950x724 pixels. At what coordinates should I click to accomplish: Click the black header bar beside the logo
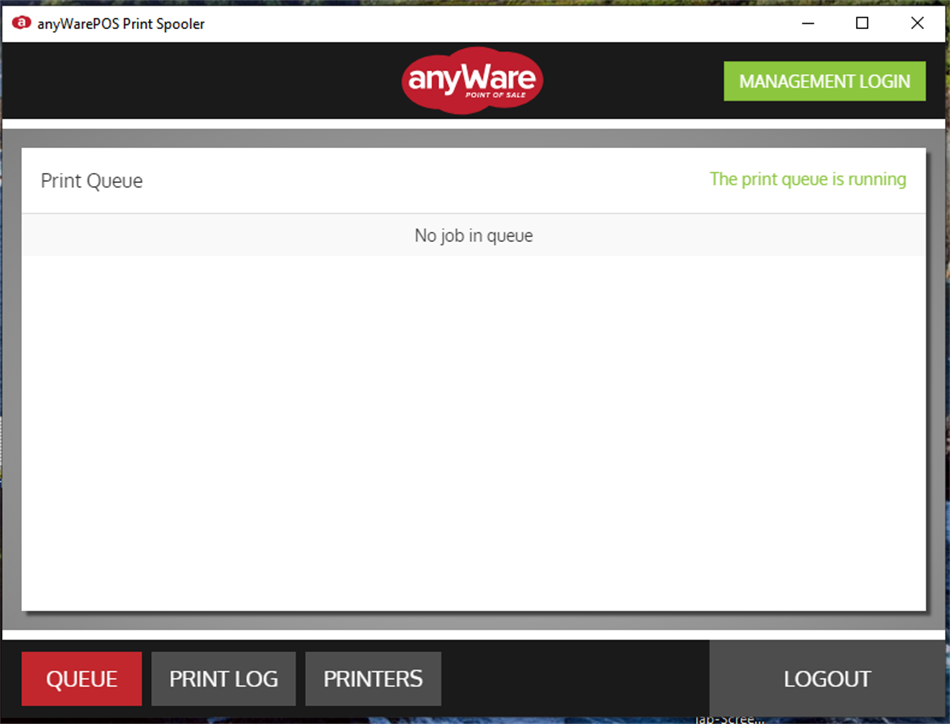(x=200, y=81)
